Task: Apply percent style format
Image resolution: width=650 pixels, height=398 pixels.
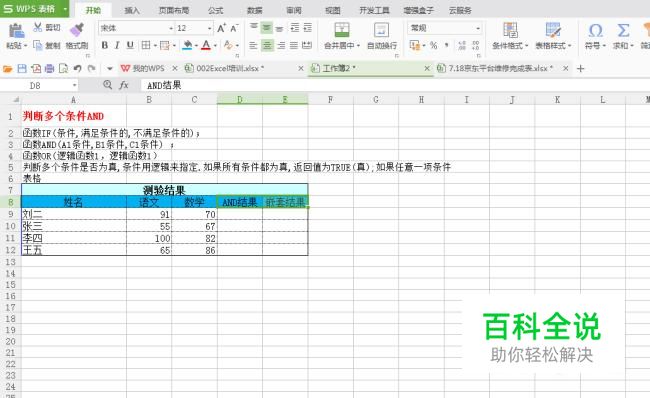Action: click(x=433, y=45)
